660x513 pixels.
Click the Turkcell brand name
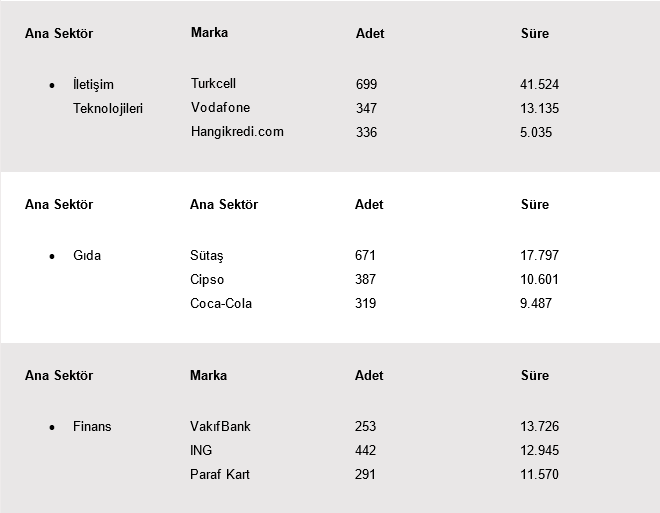point(213,84)
